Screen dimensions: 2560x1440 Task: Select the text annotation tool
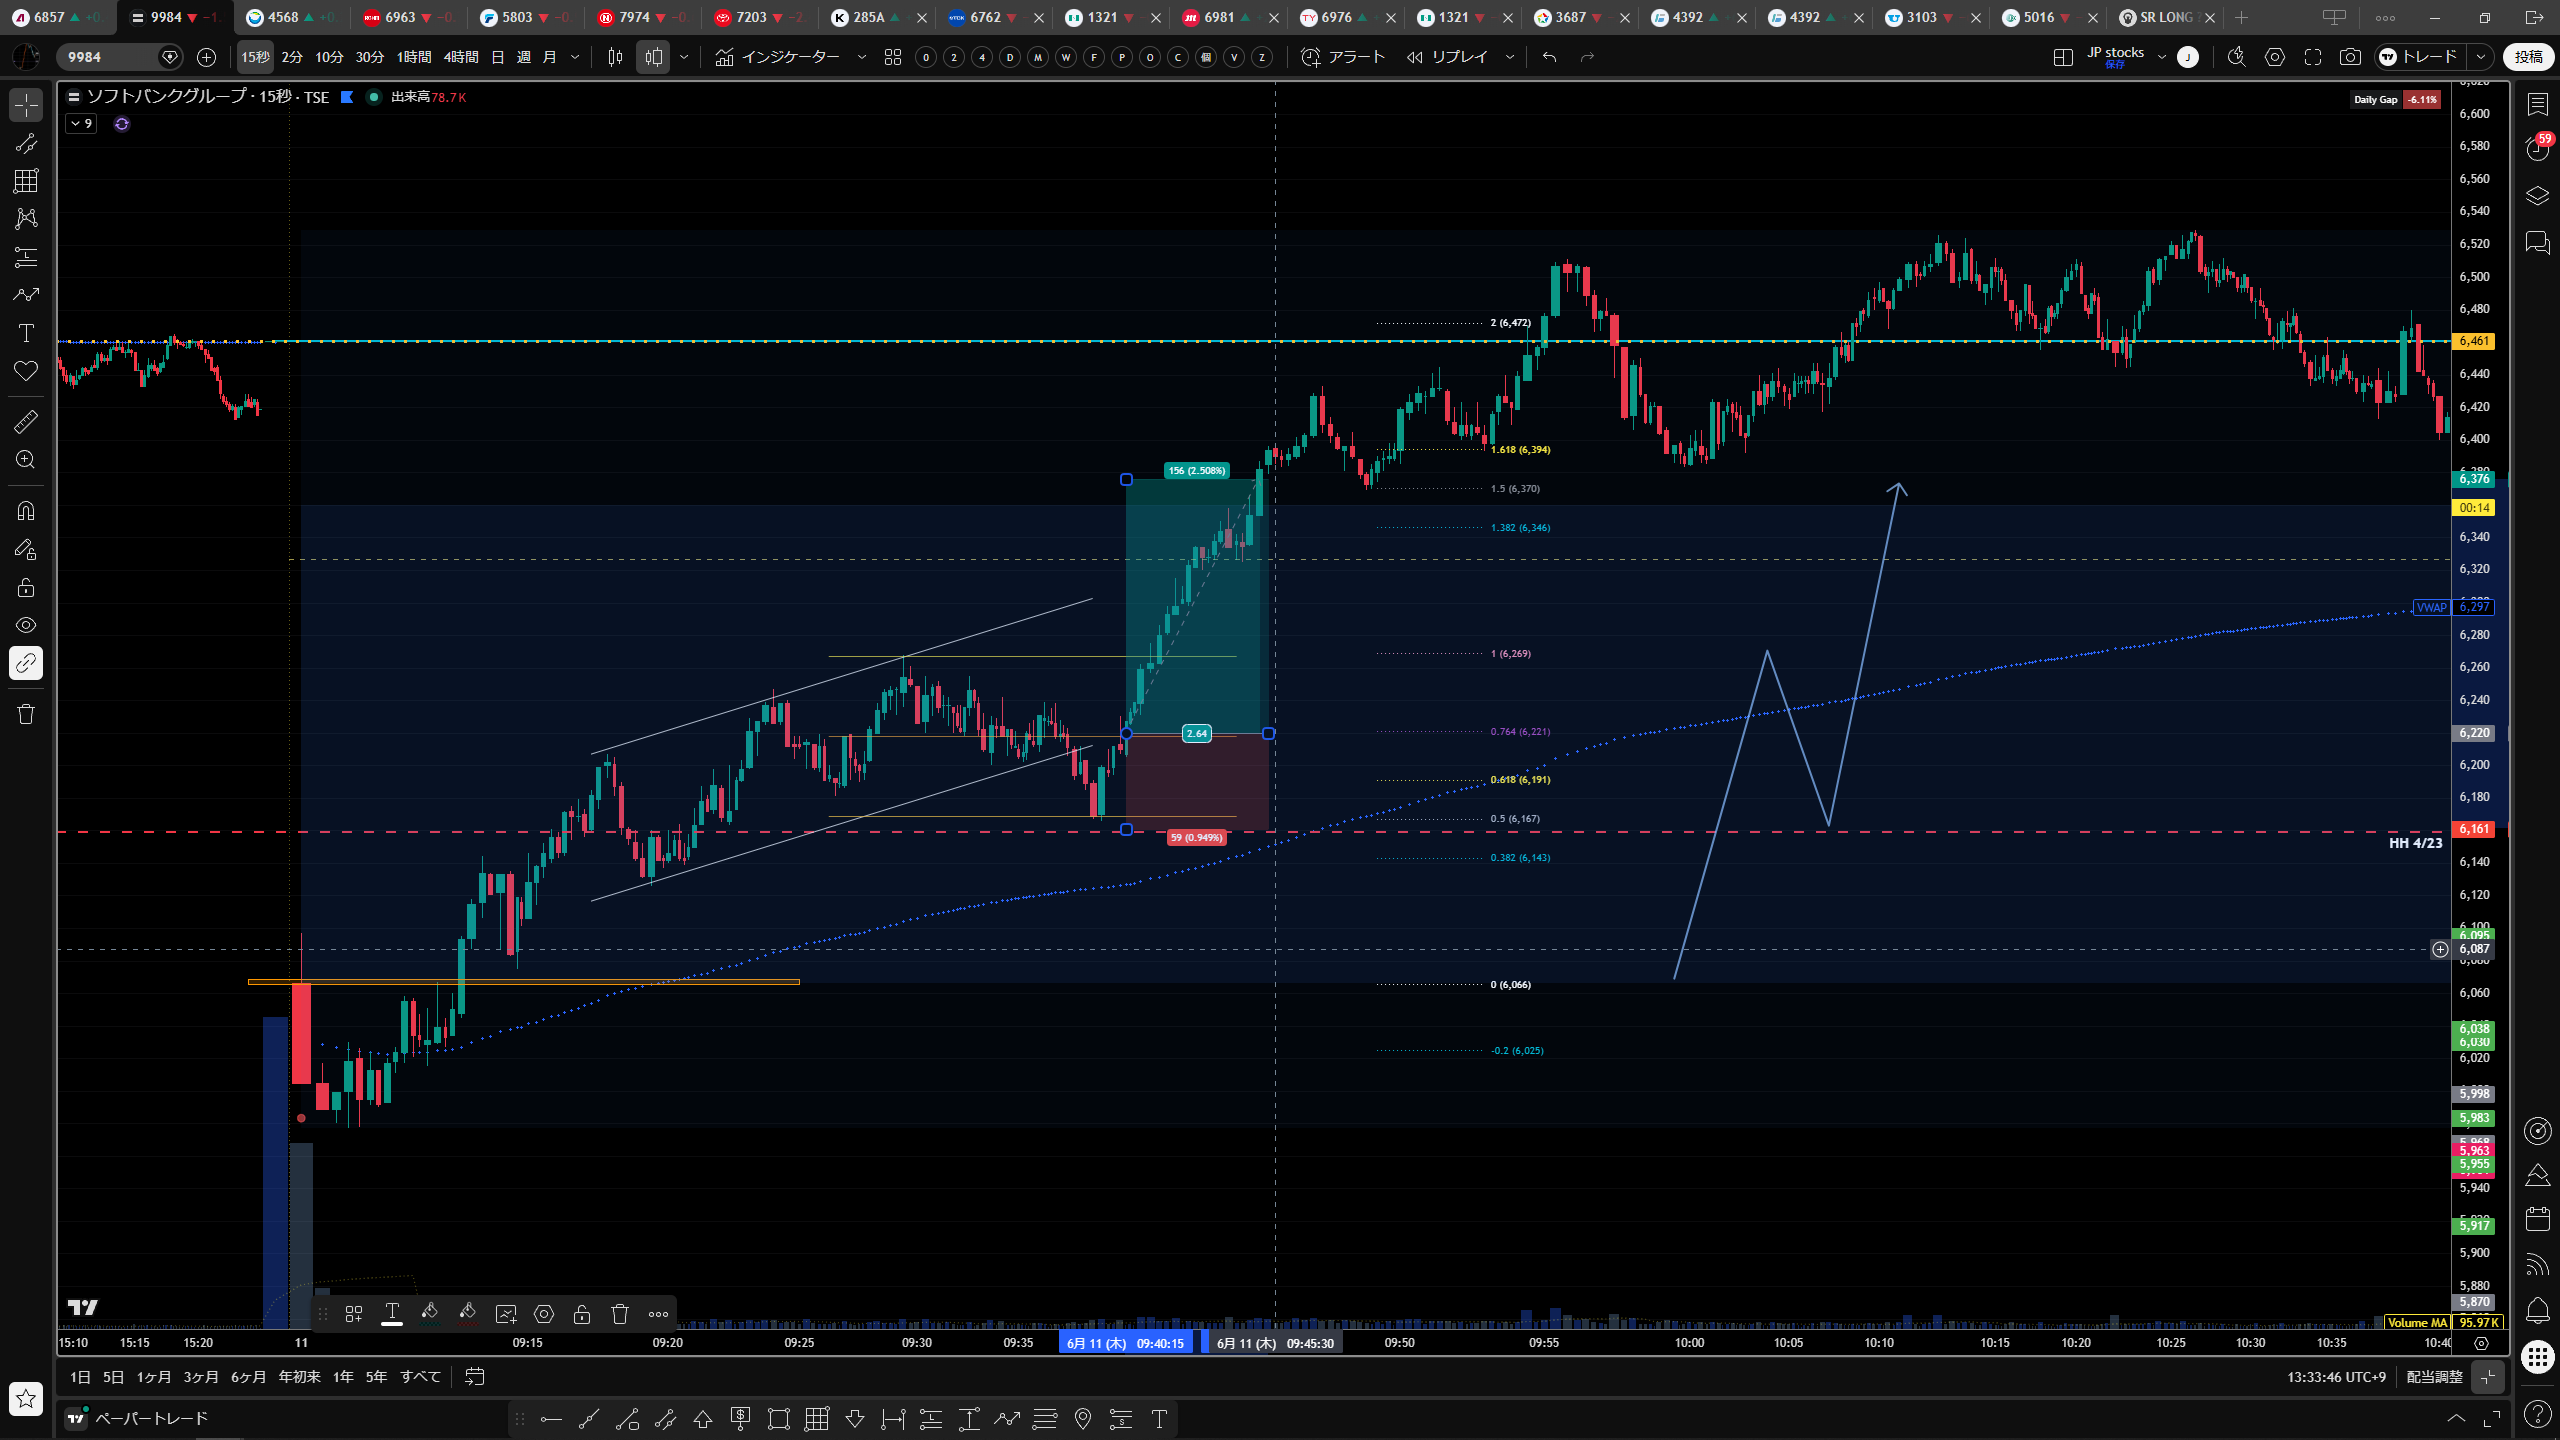click(x=26, y=333)
